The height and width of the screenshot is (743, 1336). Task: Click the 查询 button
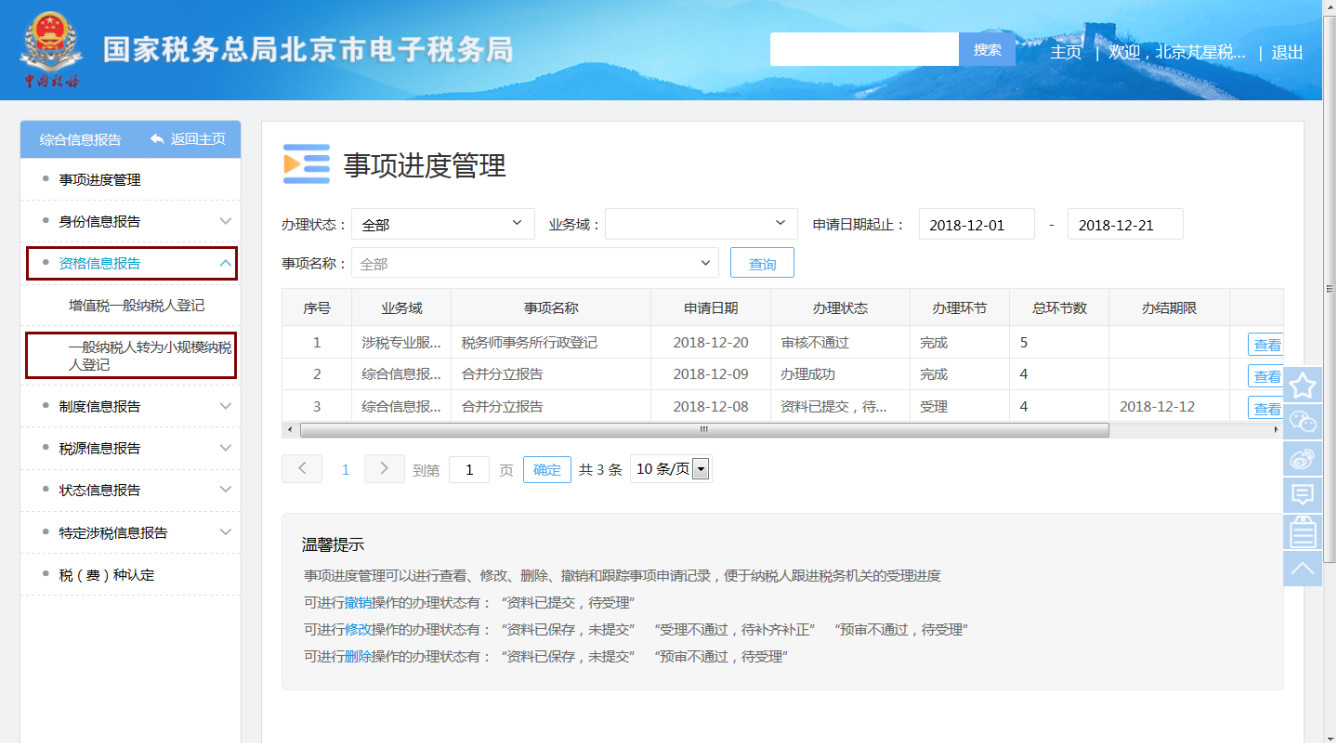762,263
